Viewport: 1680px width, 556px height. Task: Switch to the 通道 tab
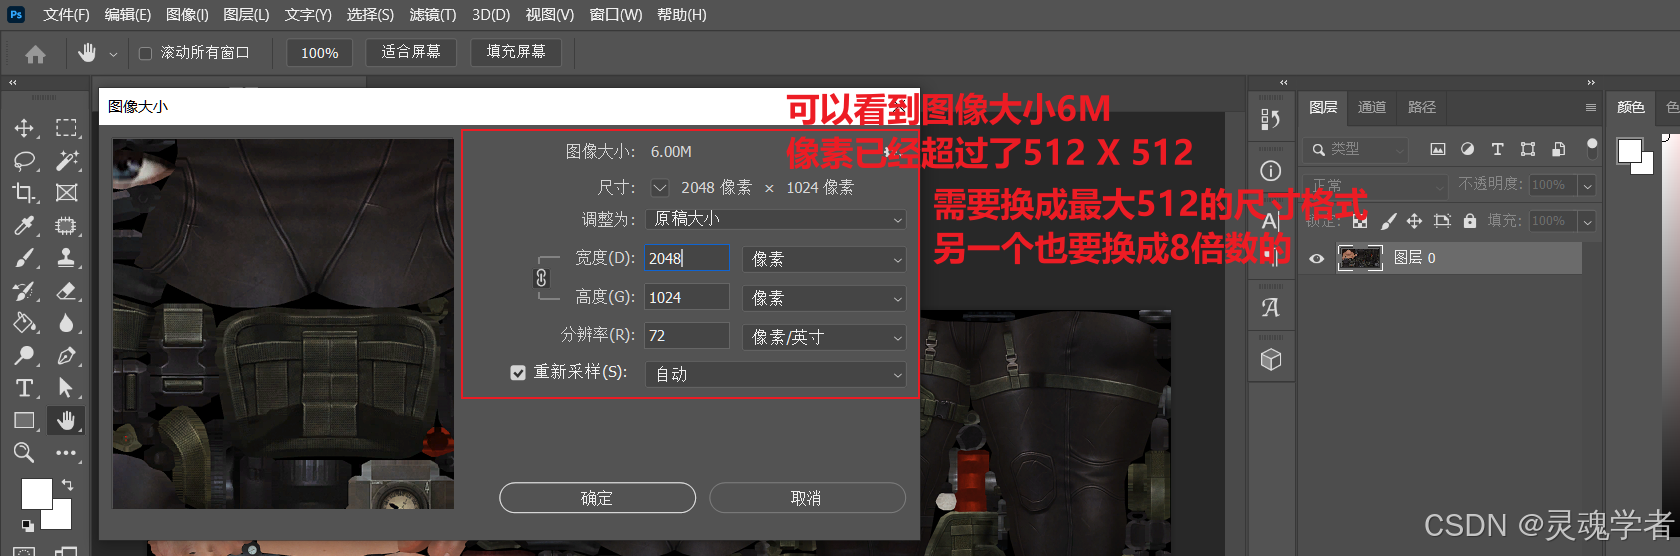pyautogui.click(x=1372, y=107)
